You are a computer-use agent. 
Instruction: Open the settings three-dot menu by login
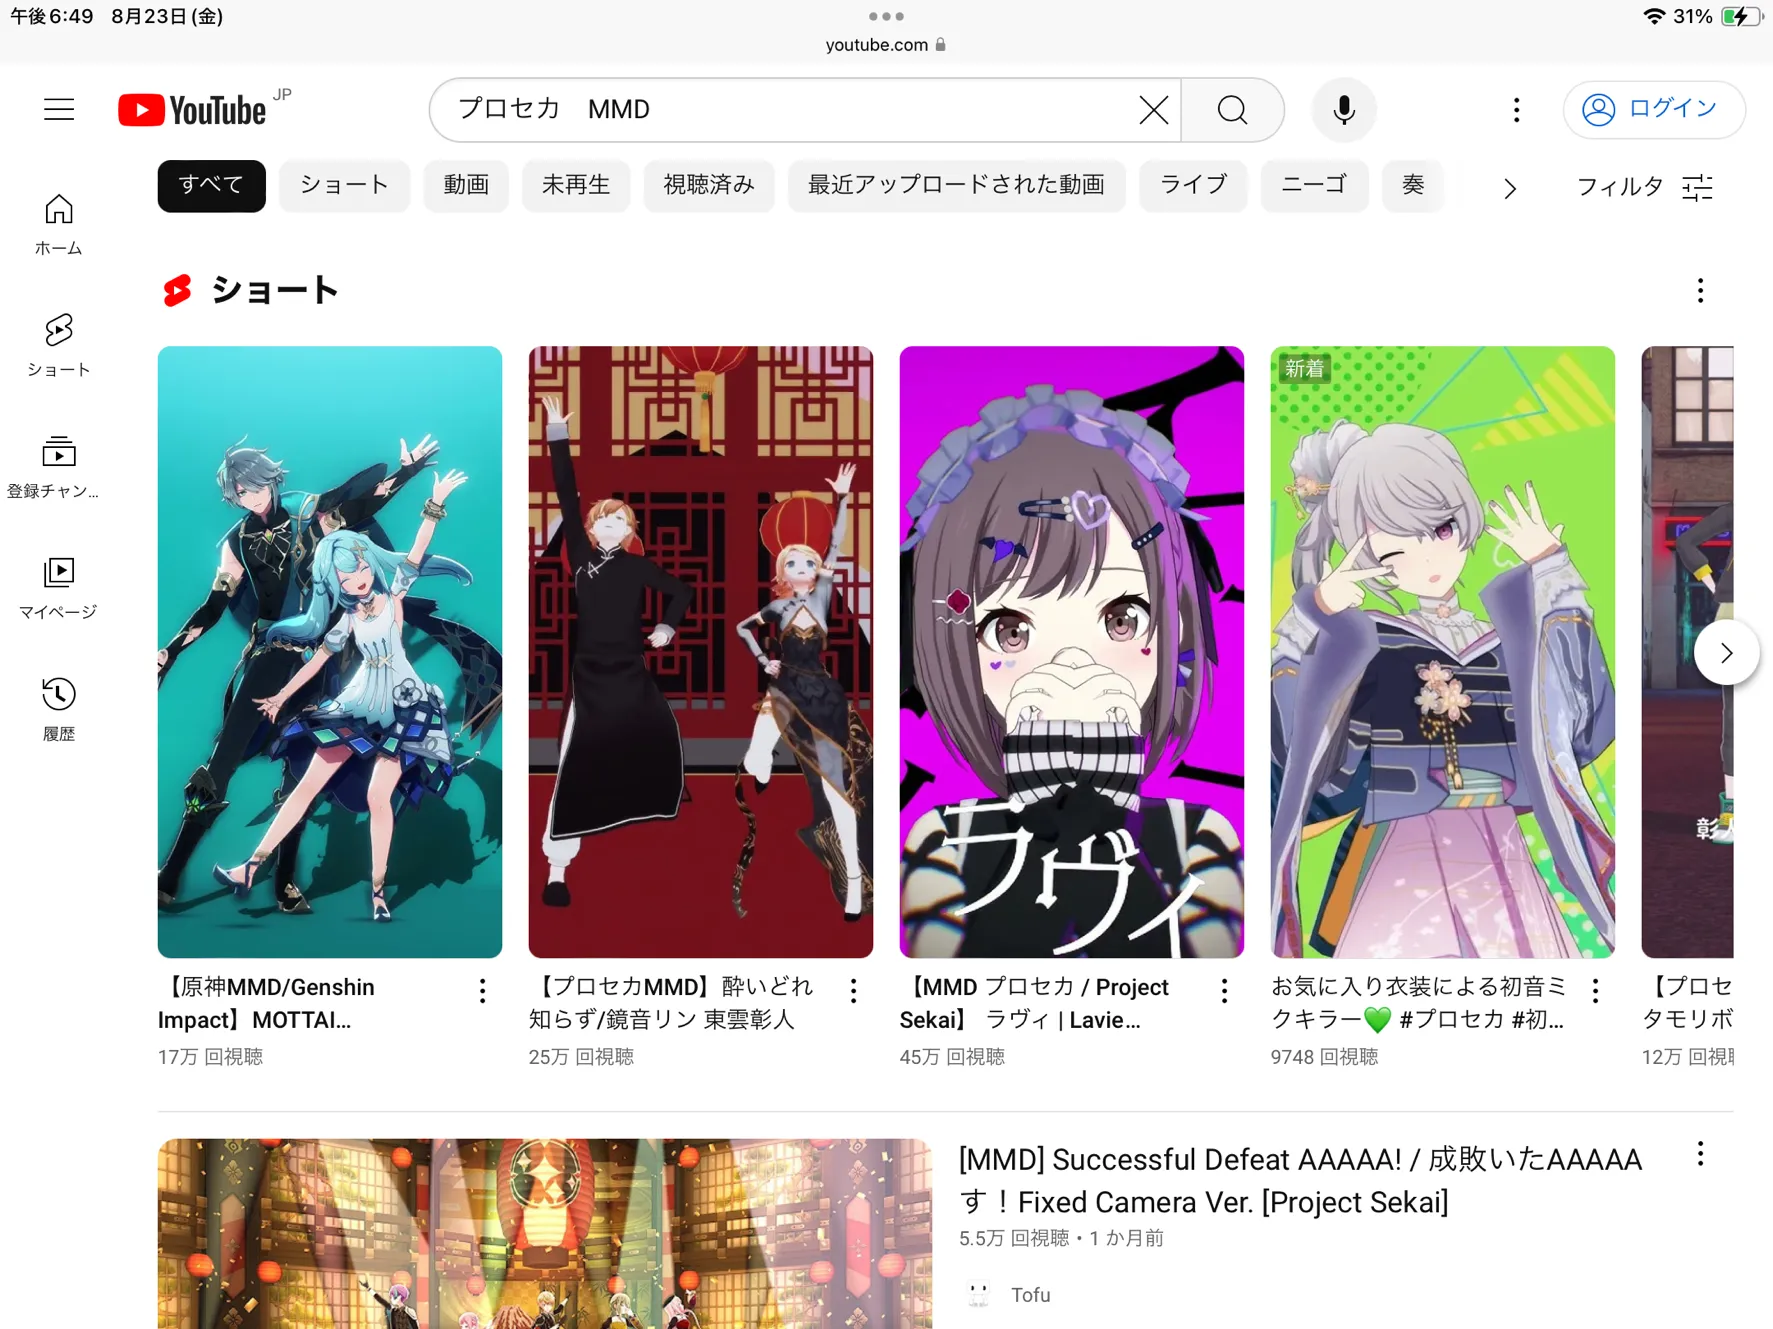(1516, 109)
